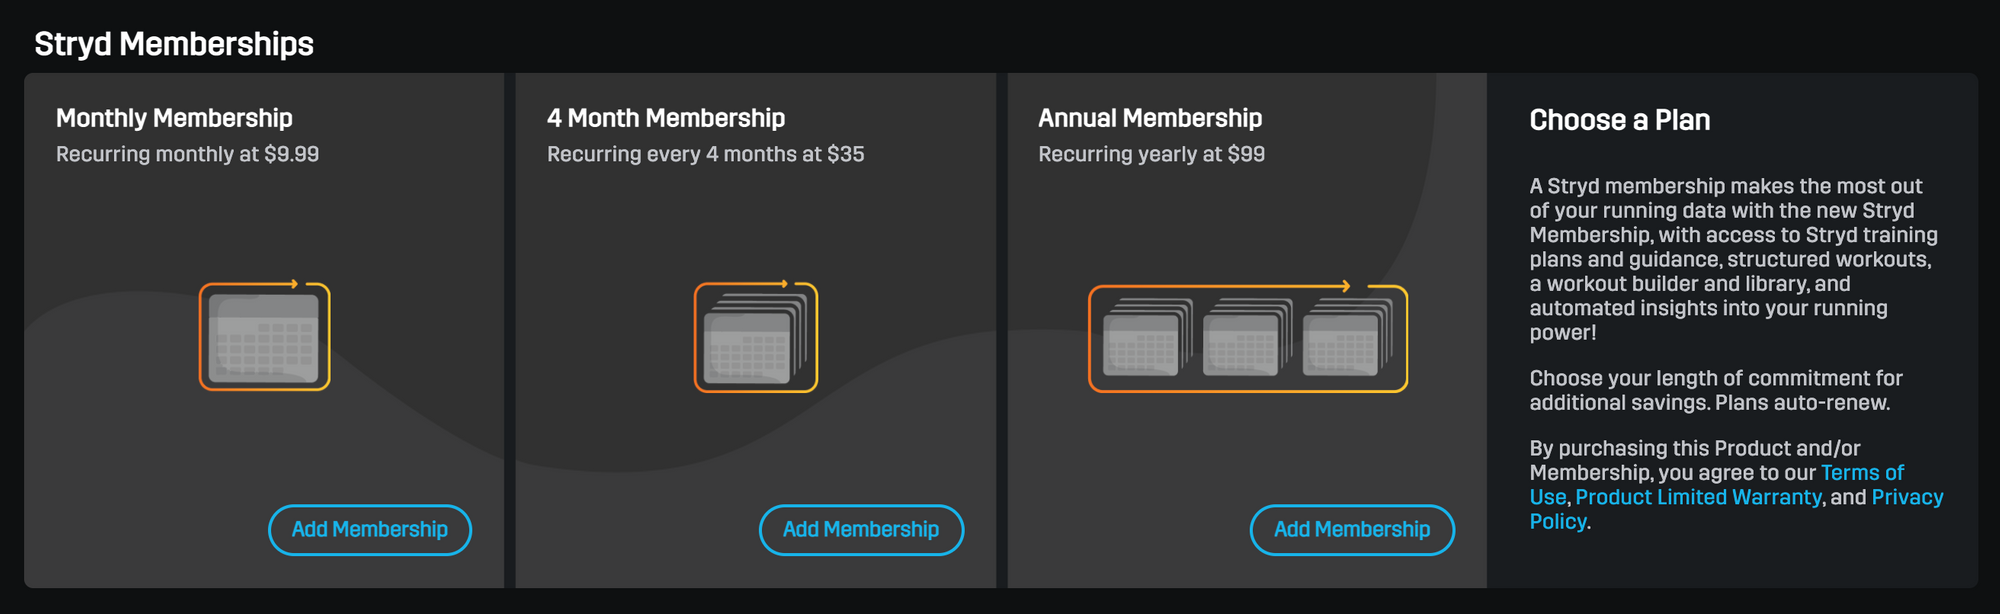This screenshot has width=2000, height=614.
Task: Click the Annual Membership title
Action: (1149, 118)
